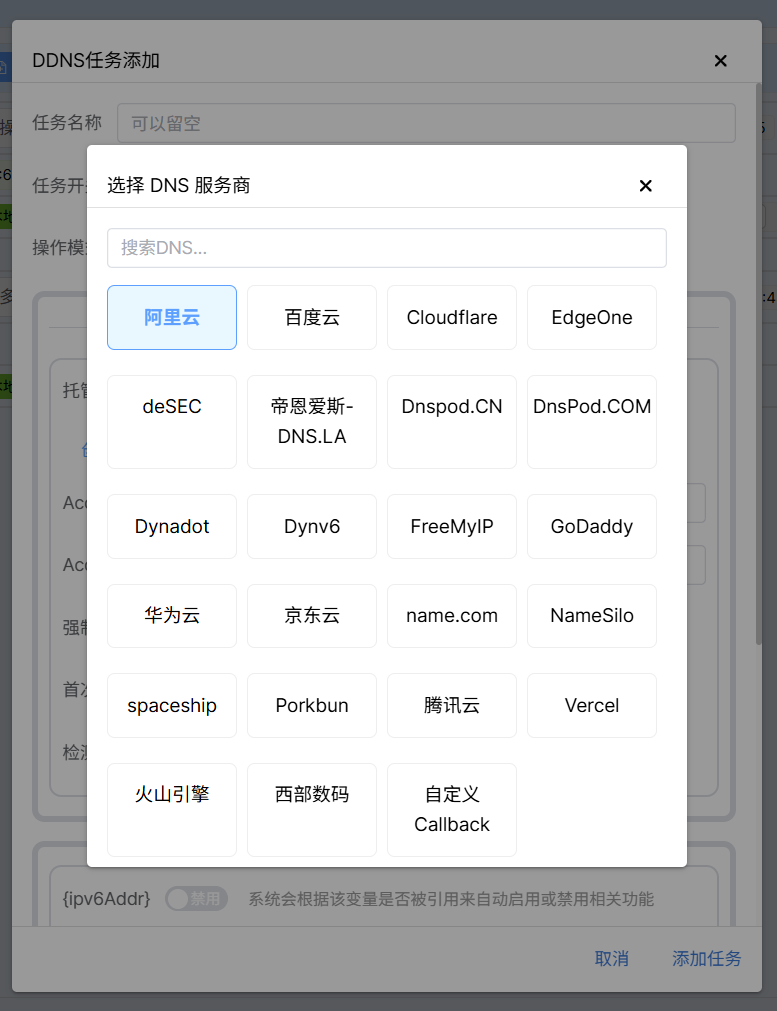
Task: Select 阿里云 DNS provider
Action: click(x=172, y=317)
